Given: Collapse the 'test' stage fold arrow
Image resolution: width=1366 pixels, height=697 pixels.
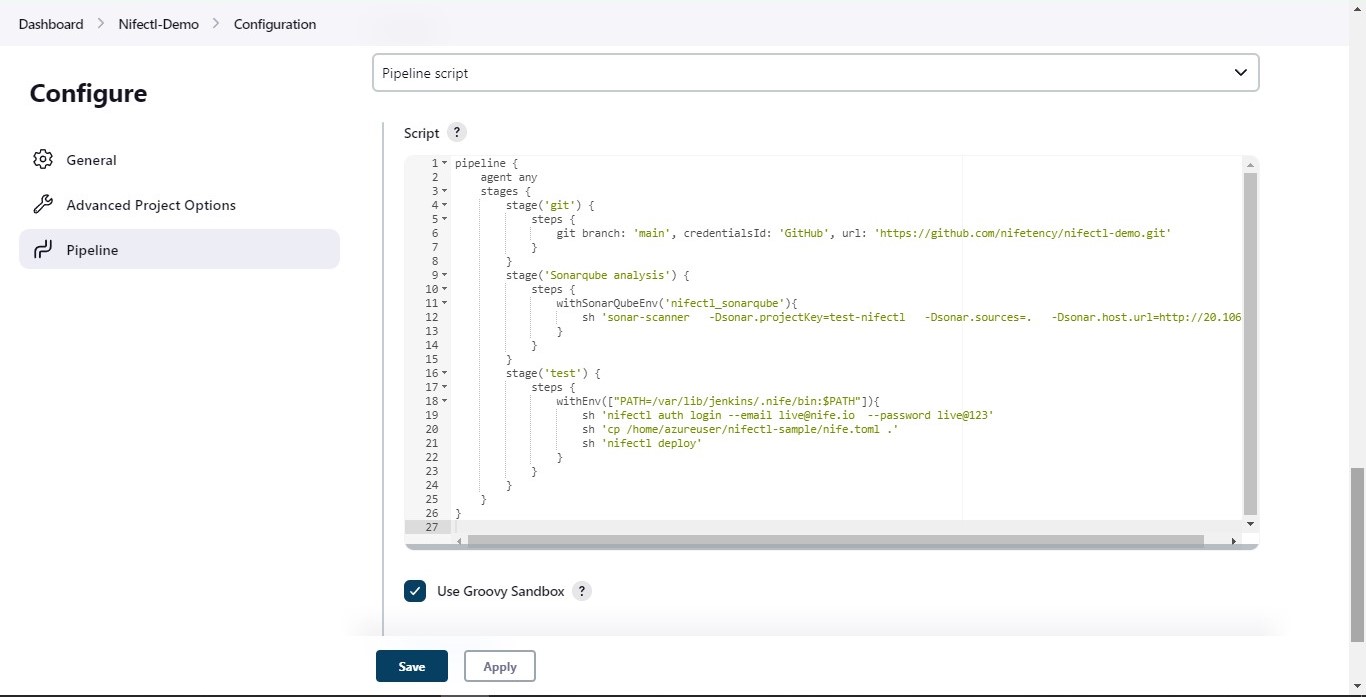Looking at the screenshot, I should click(443, 373).
